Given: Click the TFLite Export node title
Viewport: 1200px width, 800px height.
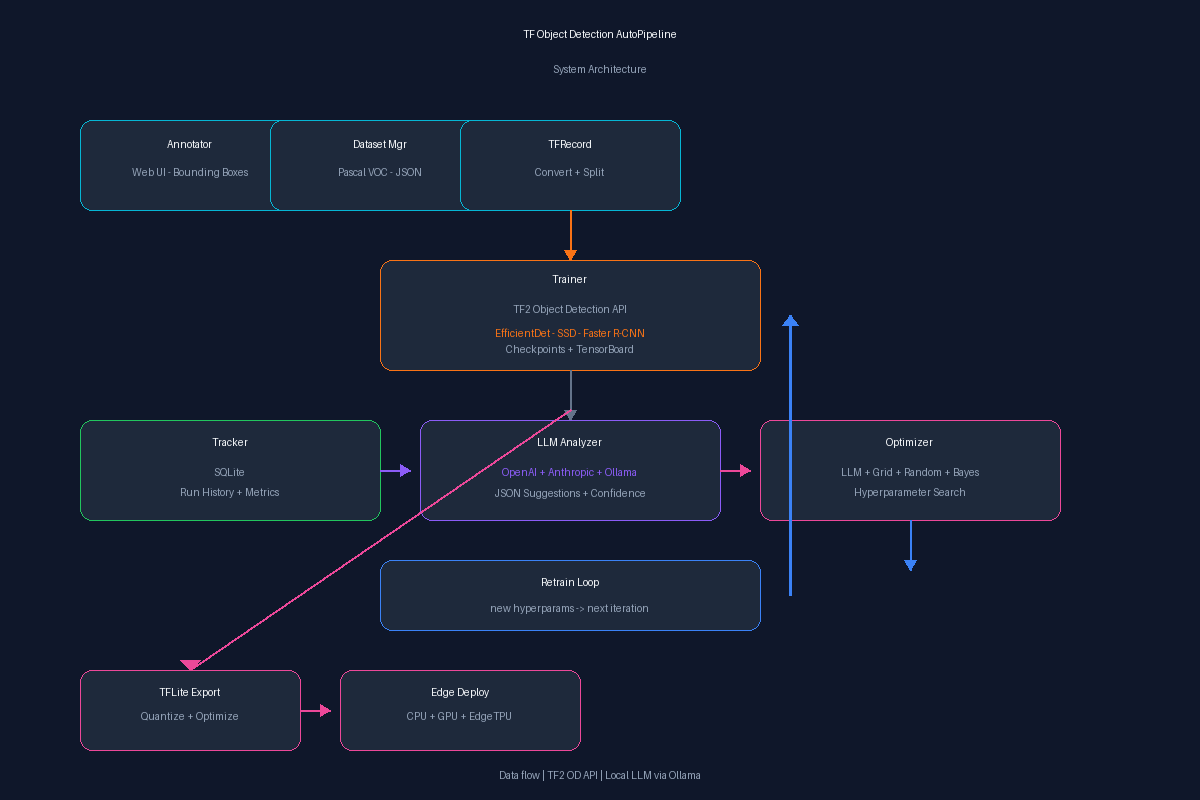Looking at the screenshot, I should (190, 693).
